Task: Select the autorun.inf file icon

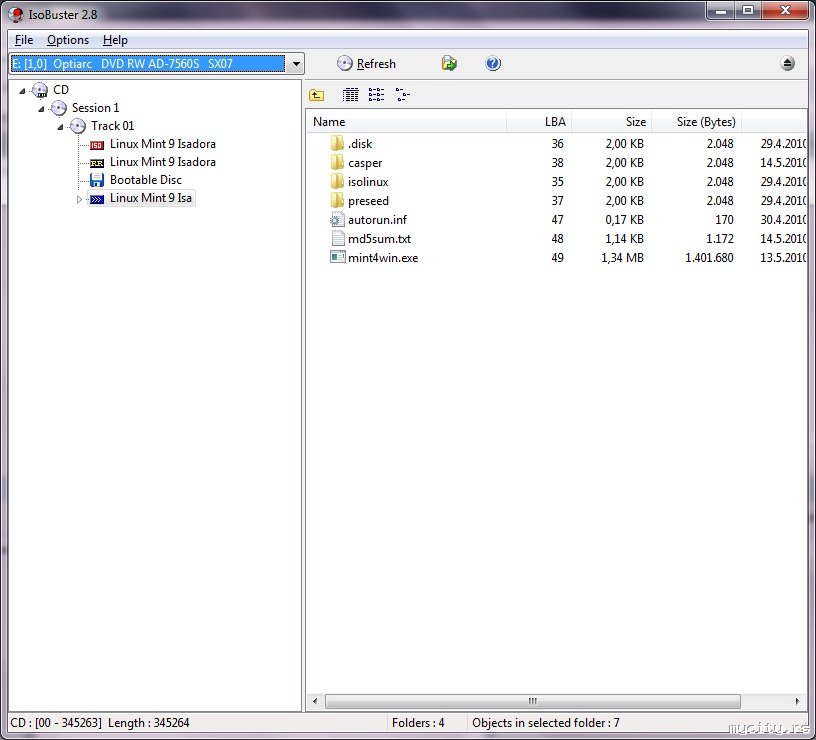Action: (x=337, y=220)
